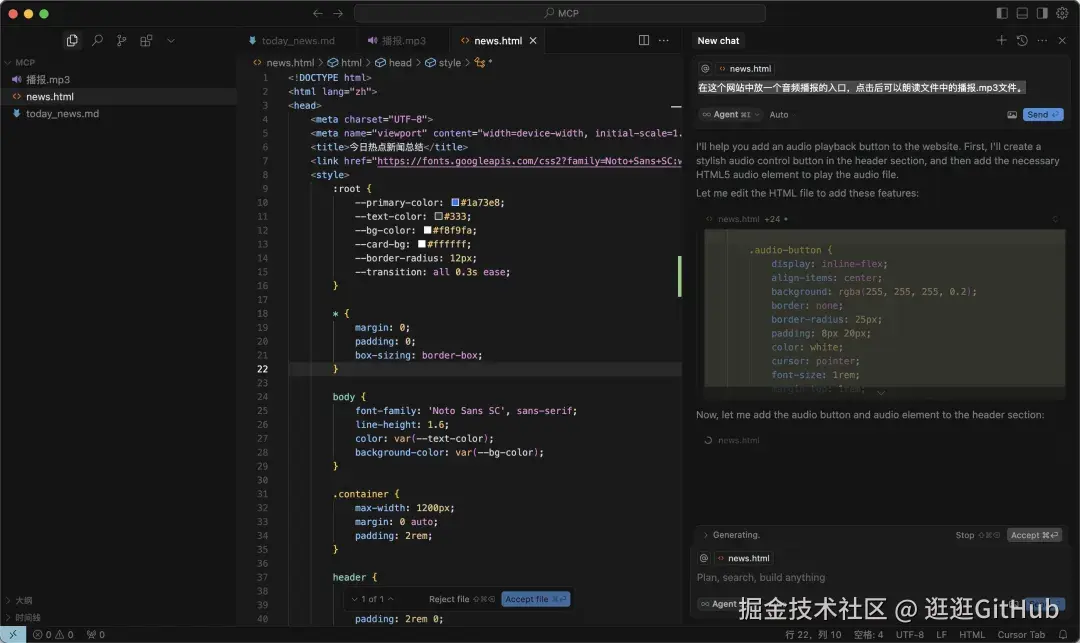Accept all changes in chat
1080x643 pixels.
tap(1035, 535)
